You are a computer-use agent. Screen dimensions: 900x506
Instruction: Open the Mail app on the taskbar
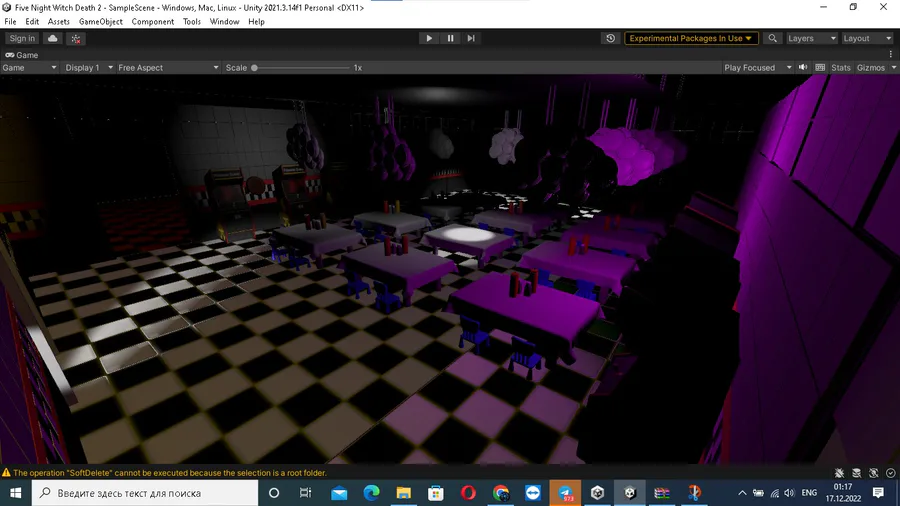[339, 493]
